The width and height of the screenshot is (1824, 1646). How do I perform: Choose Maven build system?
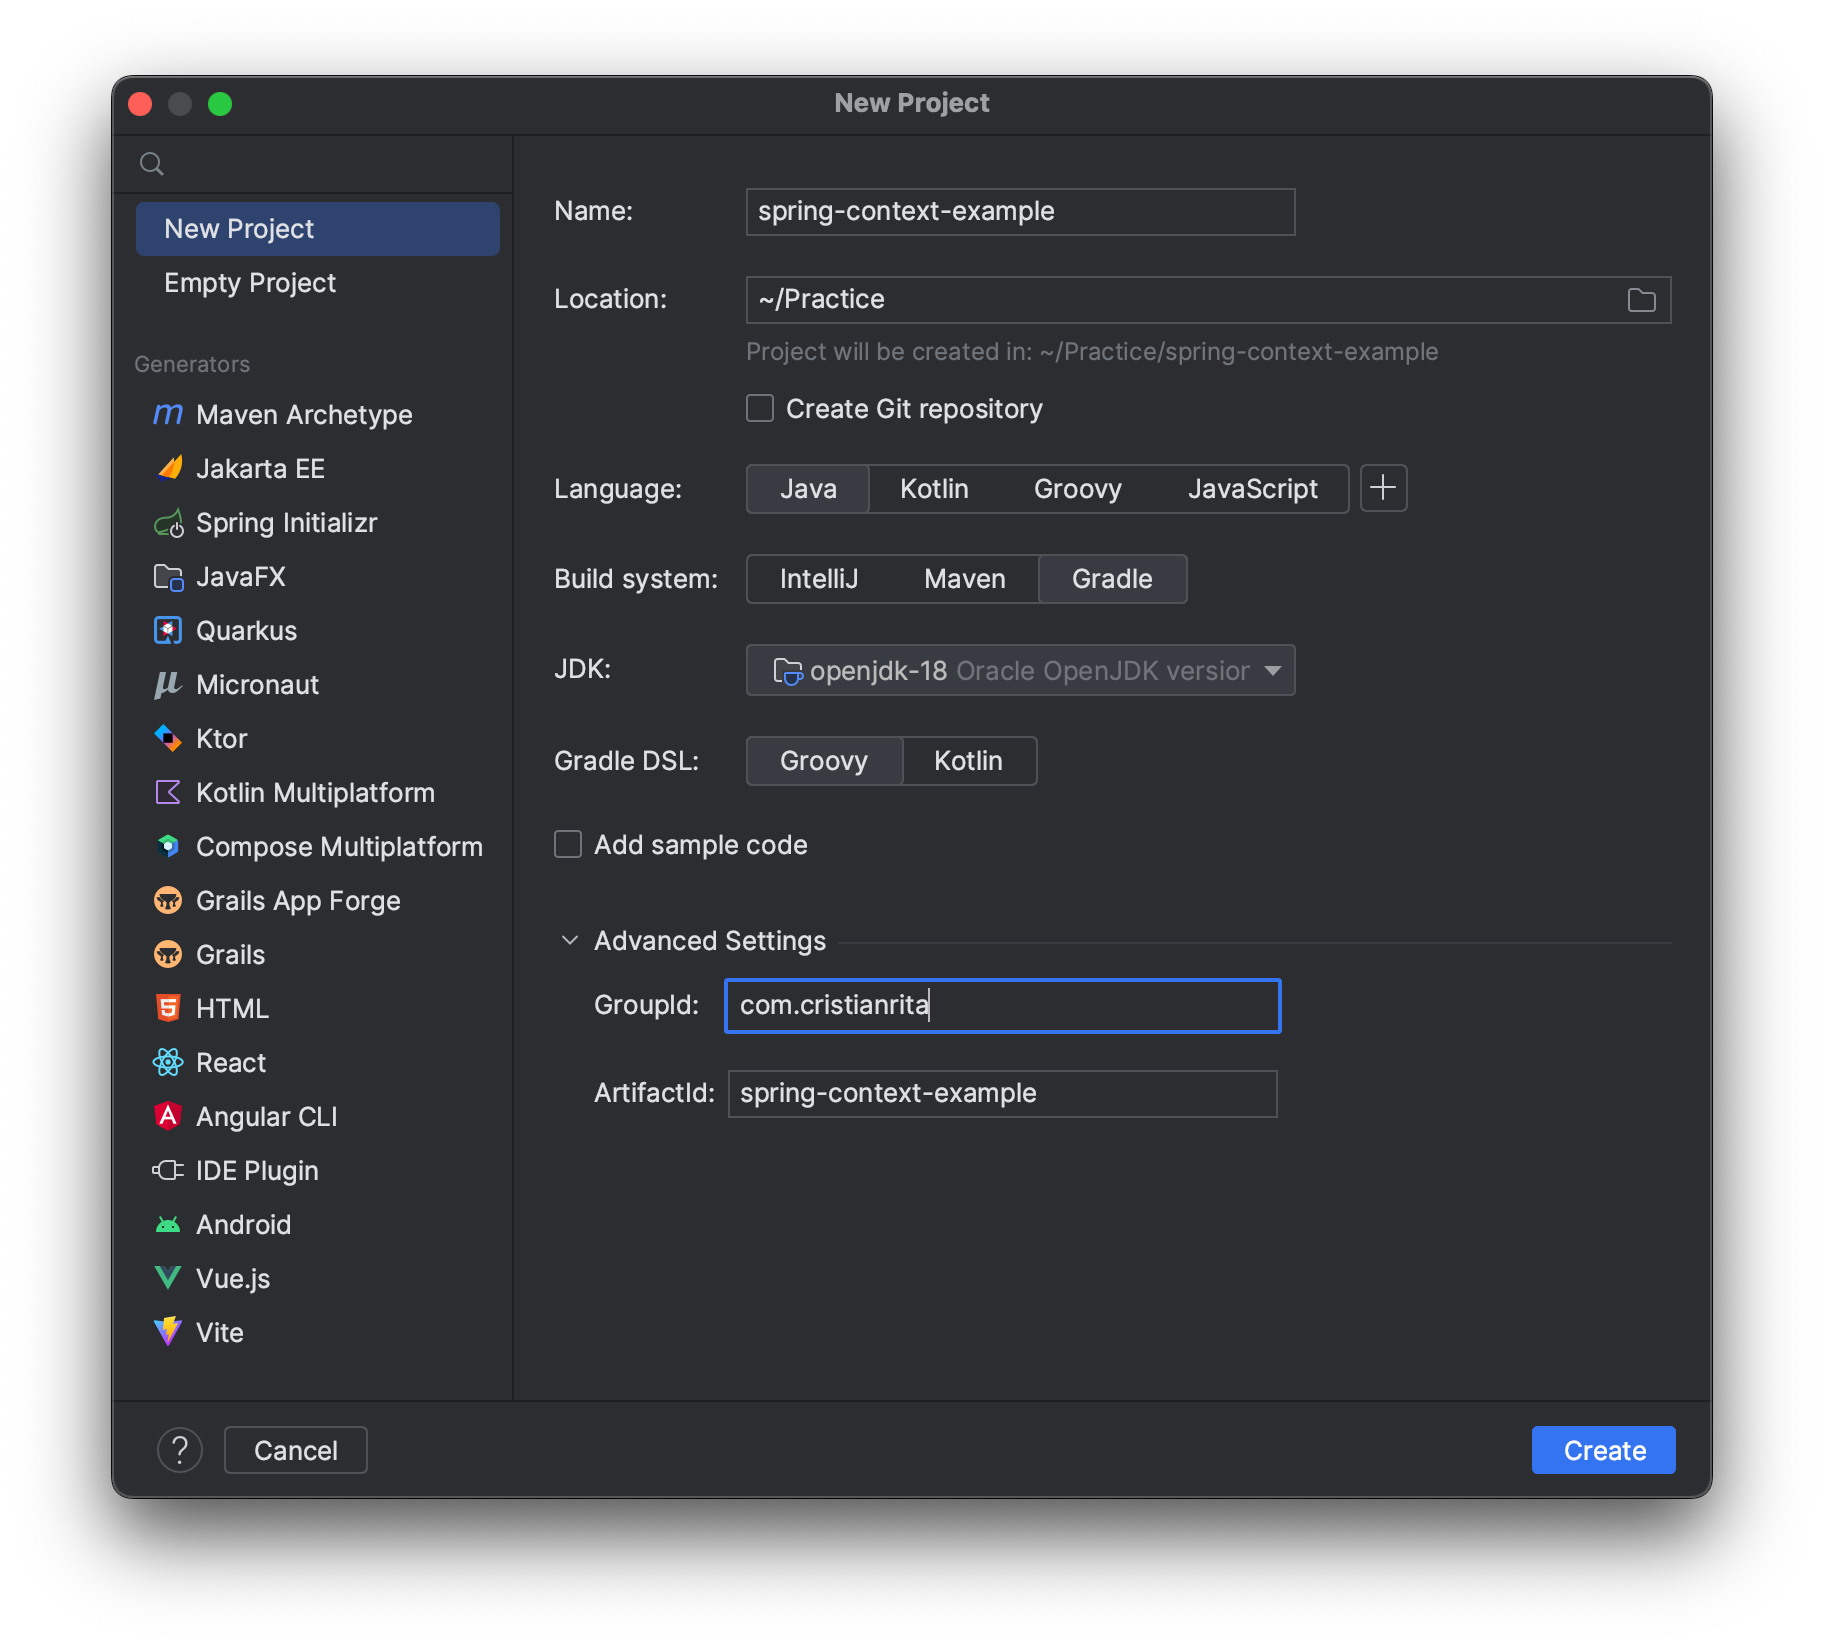click(965, 579)
